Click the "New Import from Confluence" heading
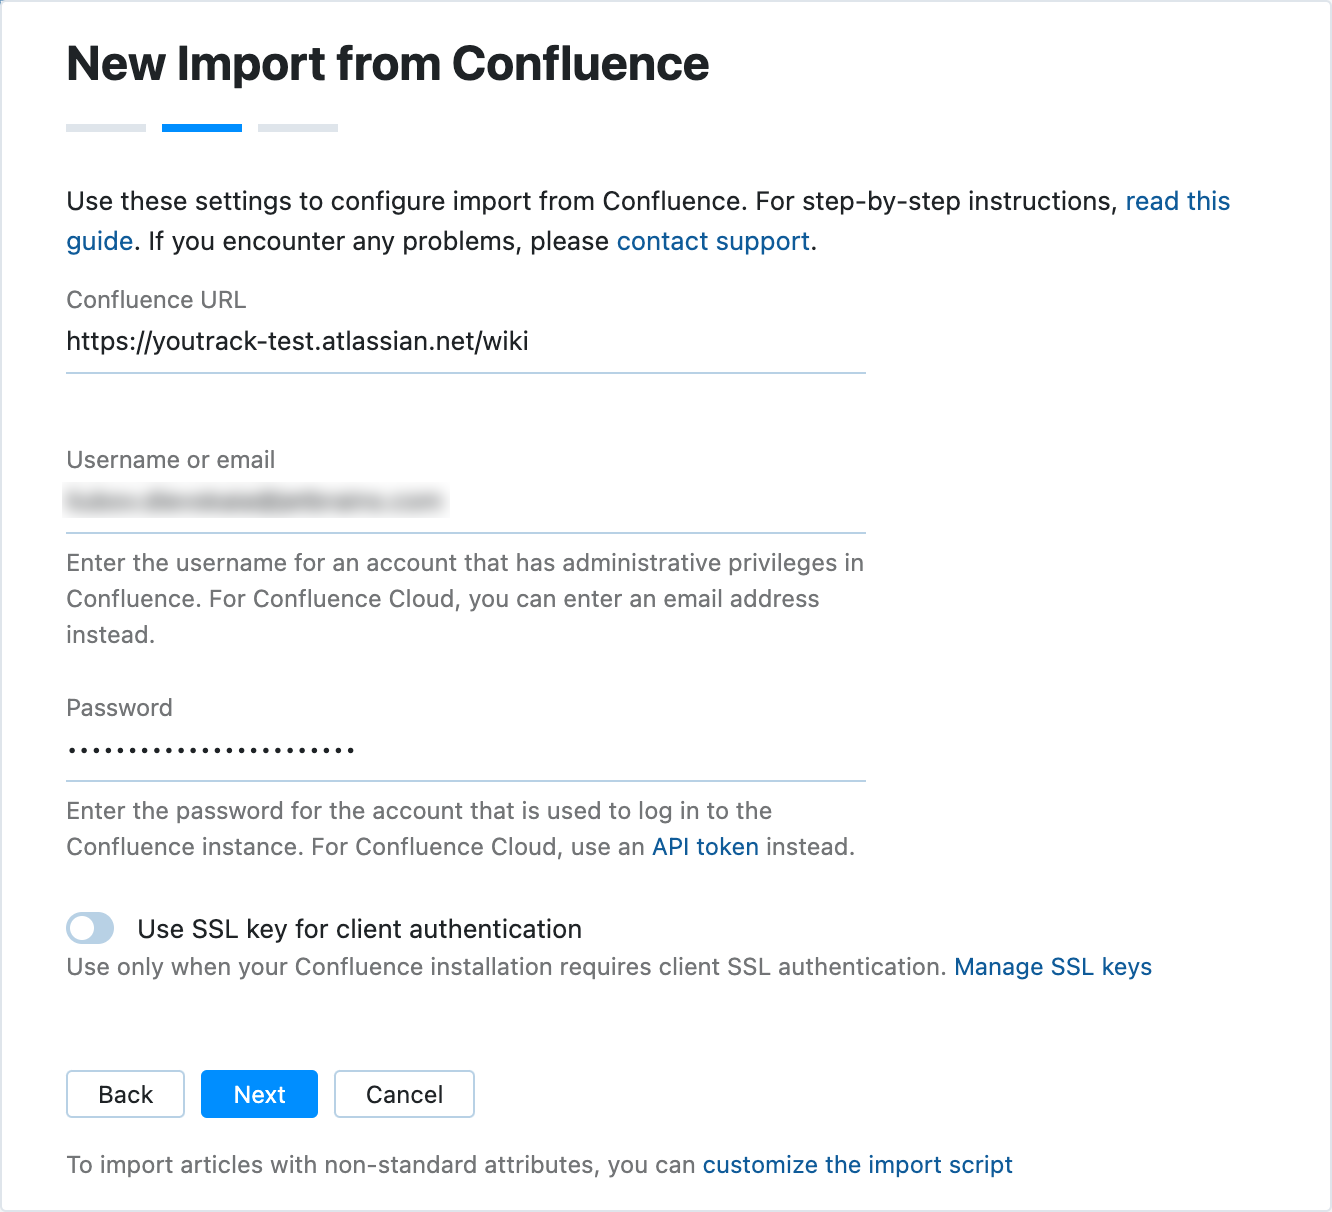This screenshot has height=1212, width=1332. [388, 63]
